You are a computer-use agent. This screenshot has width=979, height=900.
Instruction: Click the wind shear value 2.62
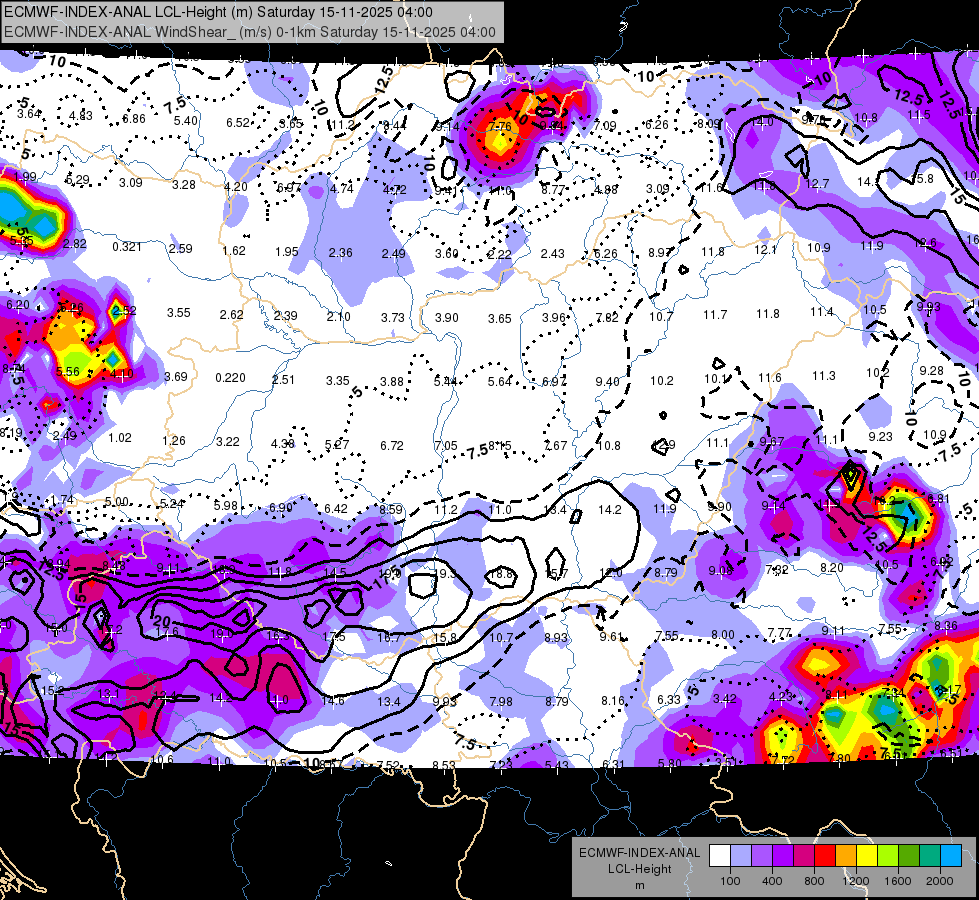tap(232, 314)
